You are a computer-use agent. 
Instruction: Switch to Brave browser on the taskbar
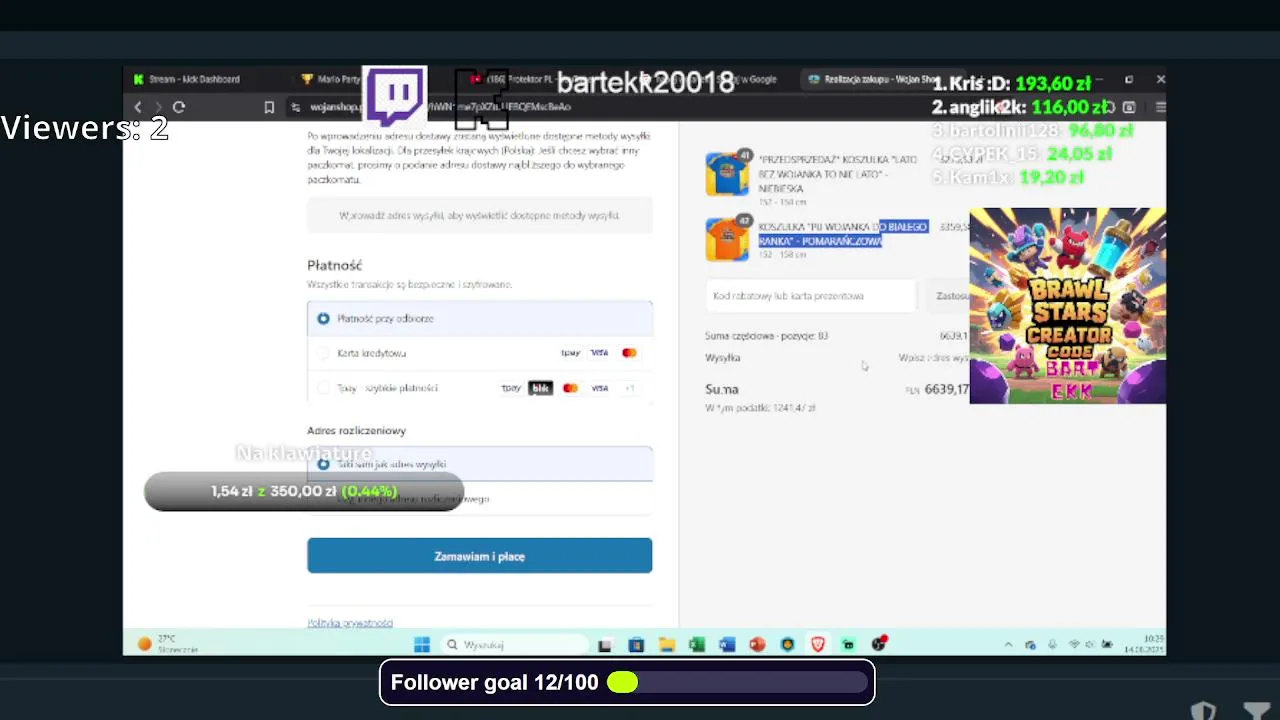[x=818, y=645]
